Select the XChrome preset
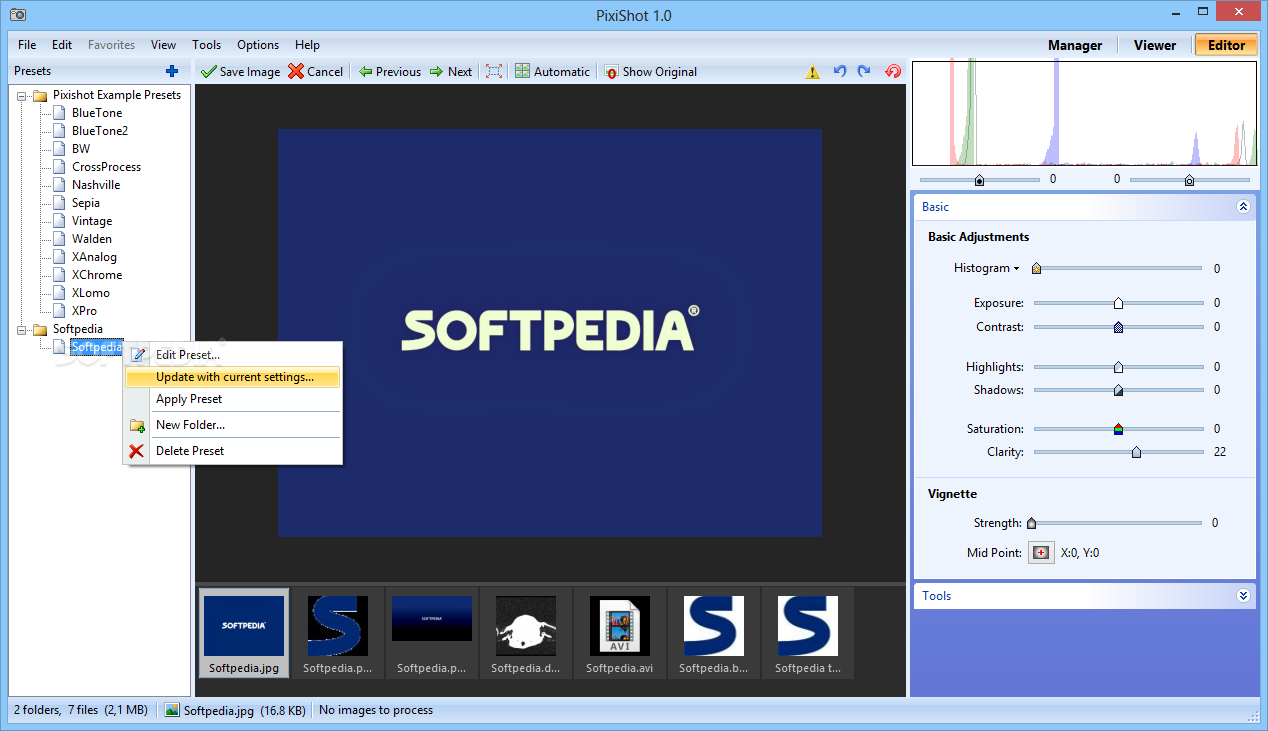This screenshot has height=731, width=1268. tap(97, 275)
